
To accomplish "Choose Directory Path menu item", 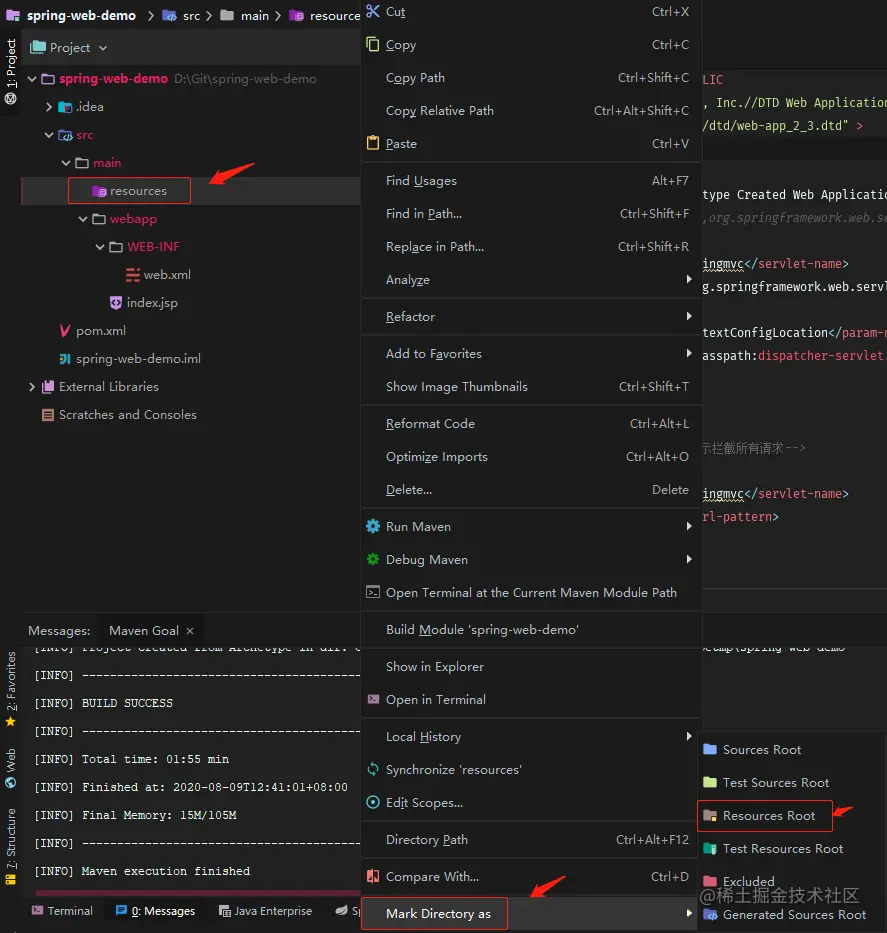I will (531, 840).
